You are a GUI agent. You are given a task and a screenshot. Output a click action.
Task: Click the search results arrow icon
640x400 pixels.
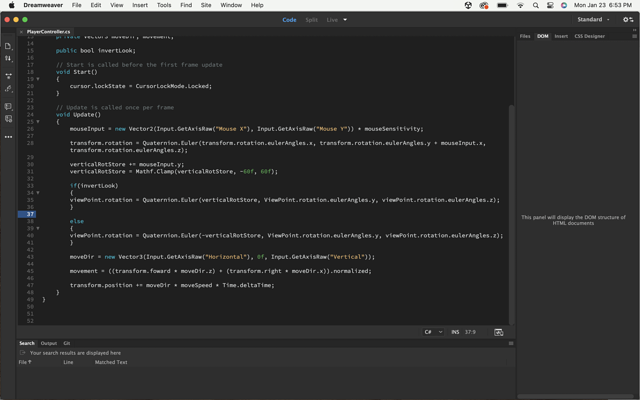[x=22, y=353]
